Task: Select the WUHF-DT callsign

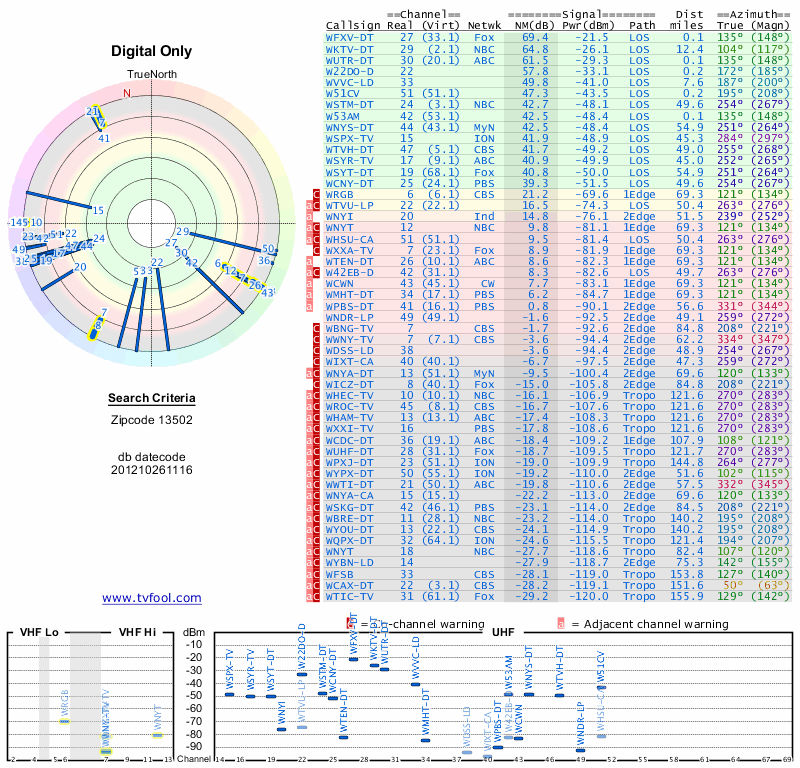Action: 349,452
